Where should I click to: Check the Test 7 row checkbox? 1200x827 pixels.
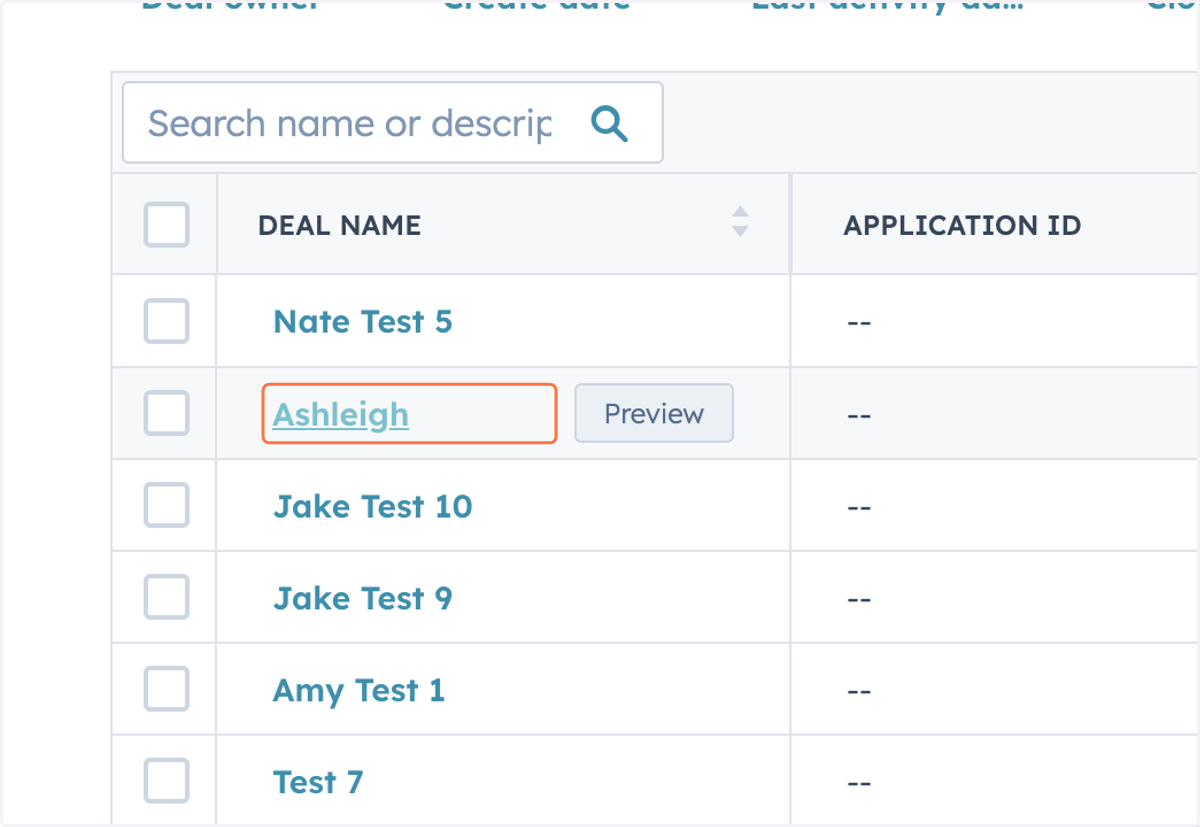166,781
